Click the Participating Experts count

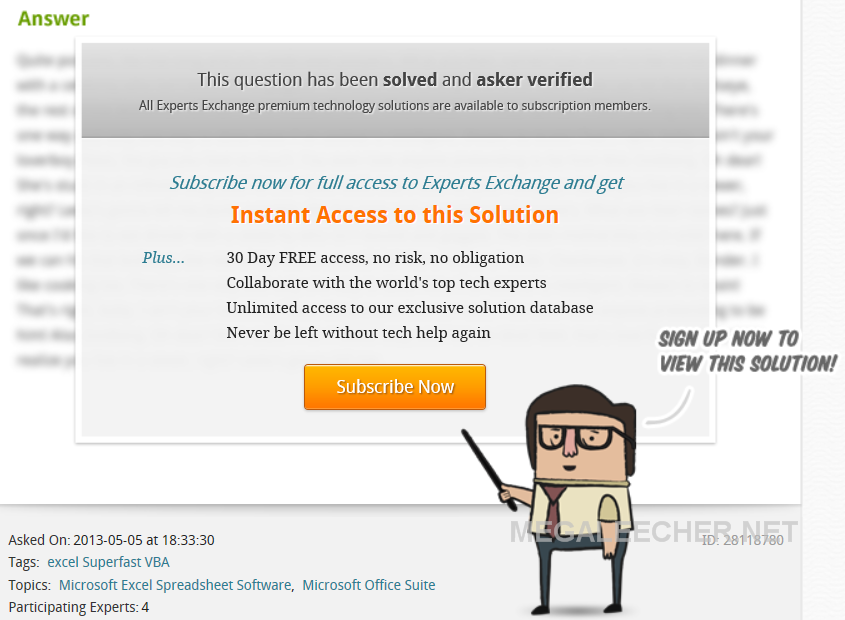79,607
